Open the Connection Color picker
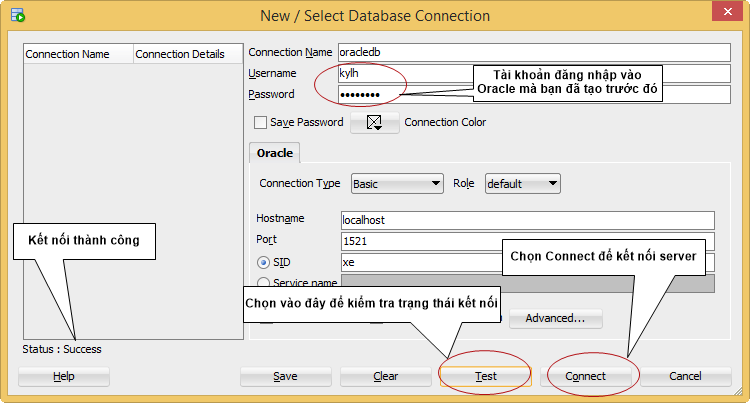Viewport: 750px width, 403px height. (375, 122)
